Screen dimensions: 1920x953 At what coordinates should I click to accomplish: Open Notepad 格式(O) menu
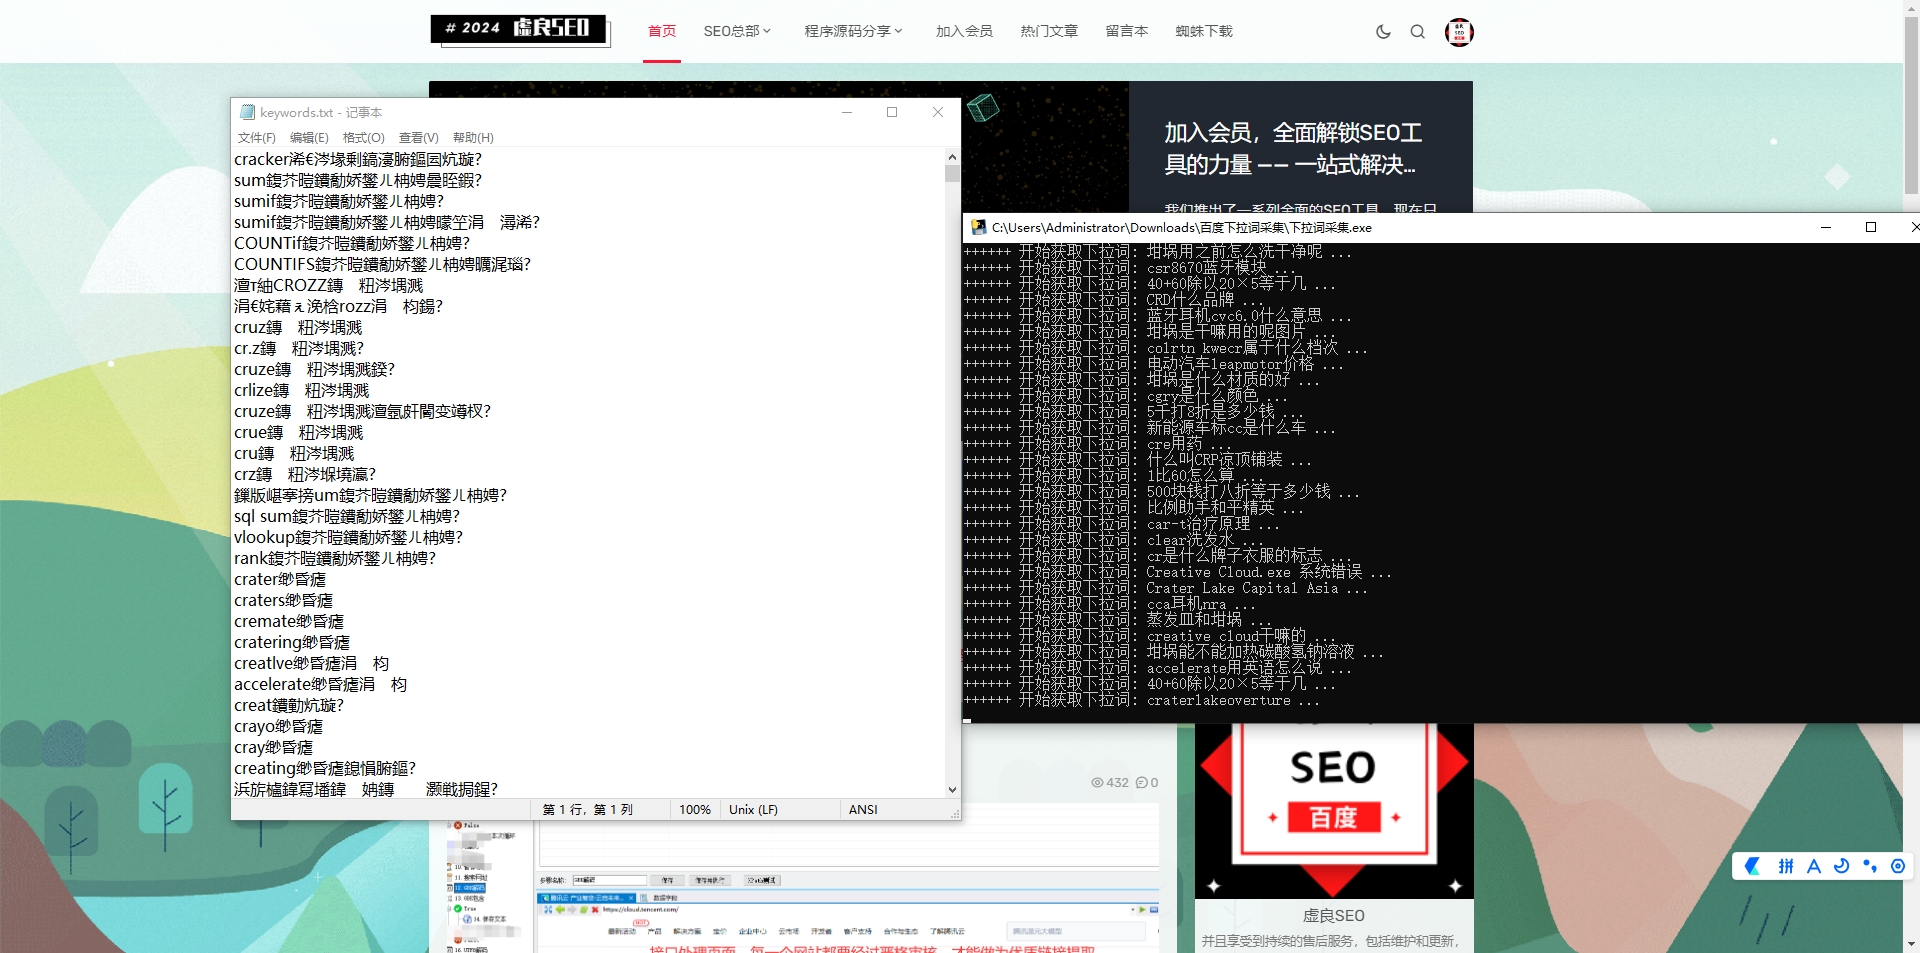coord(363,138)
